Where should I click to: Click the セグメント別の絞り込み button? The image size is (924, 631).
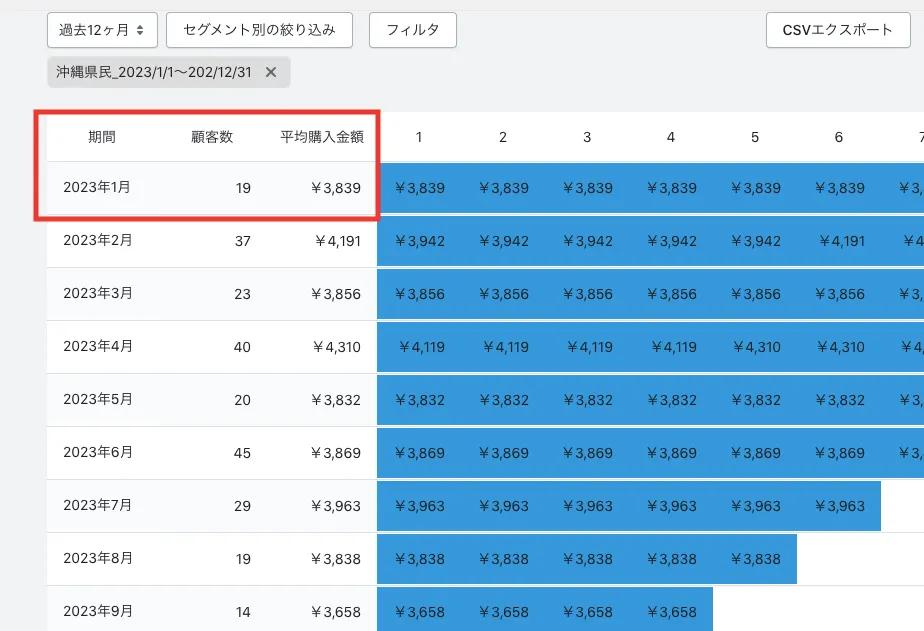[x=259, y=30]
